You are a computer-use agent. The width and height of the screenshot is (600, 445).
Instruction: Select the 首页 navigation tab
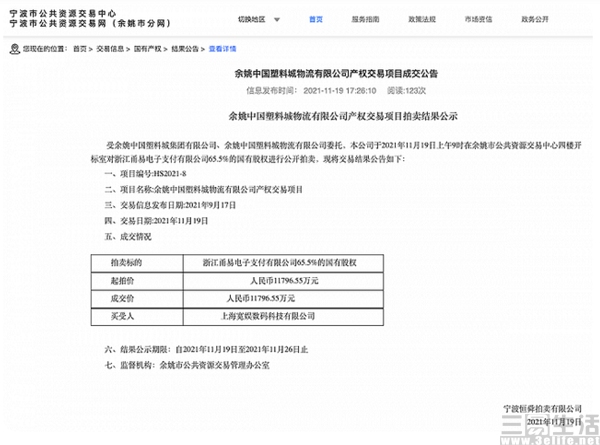tap(316, 19)
